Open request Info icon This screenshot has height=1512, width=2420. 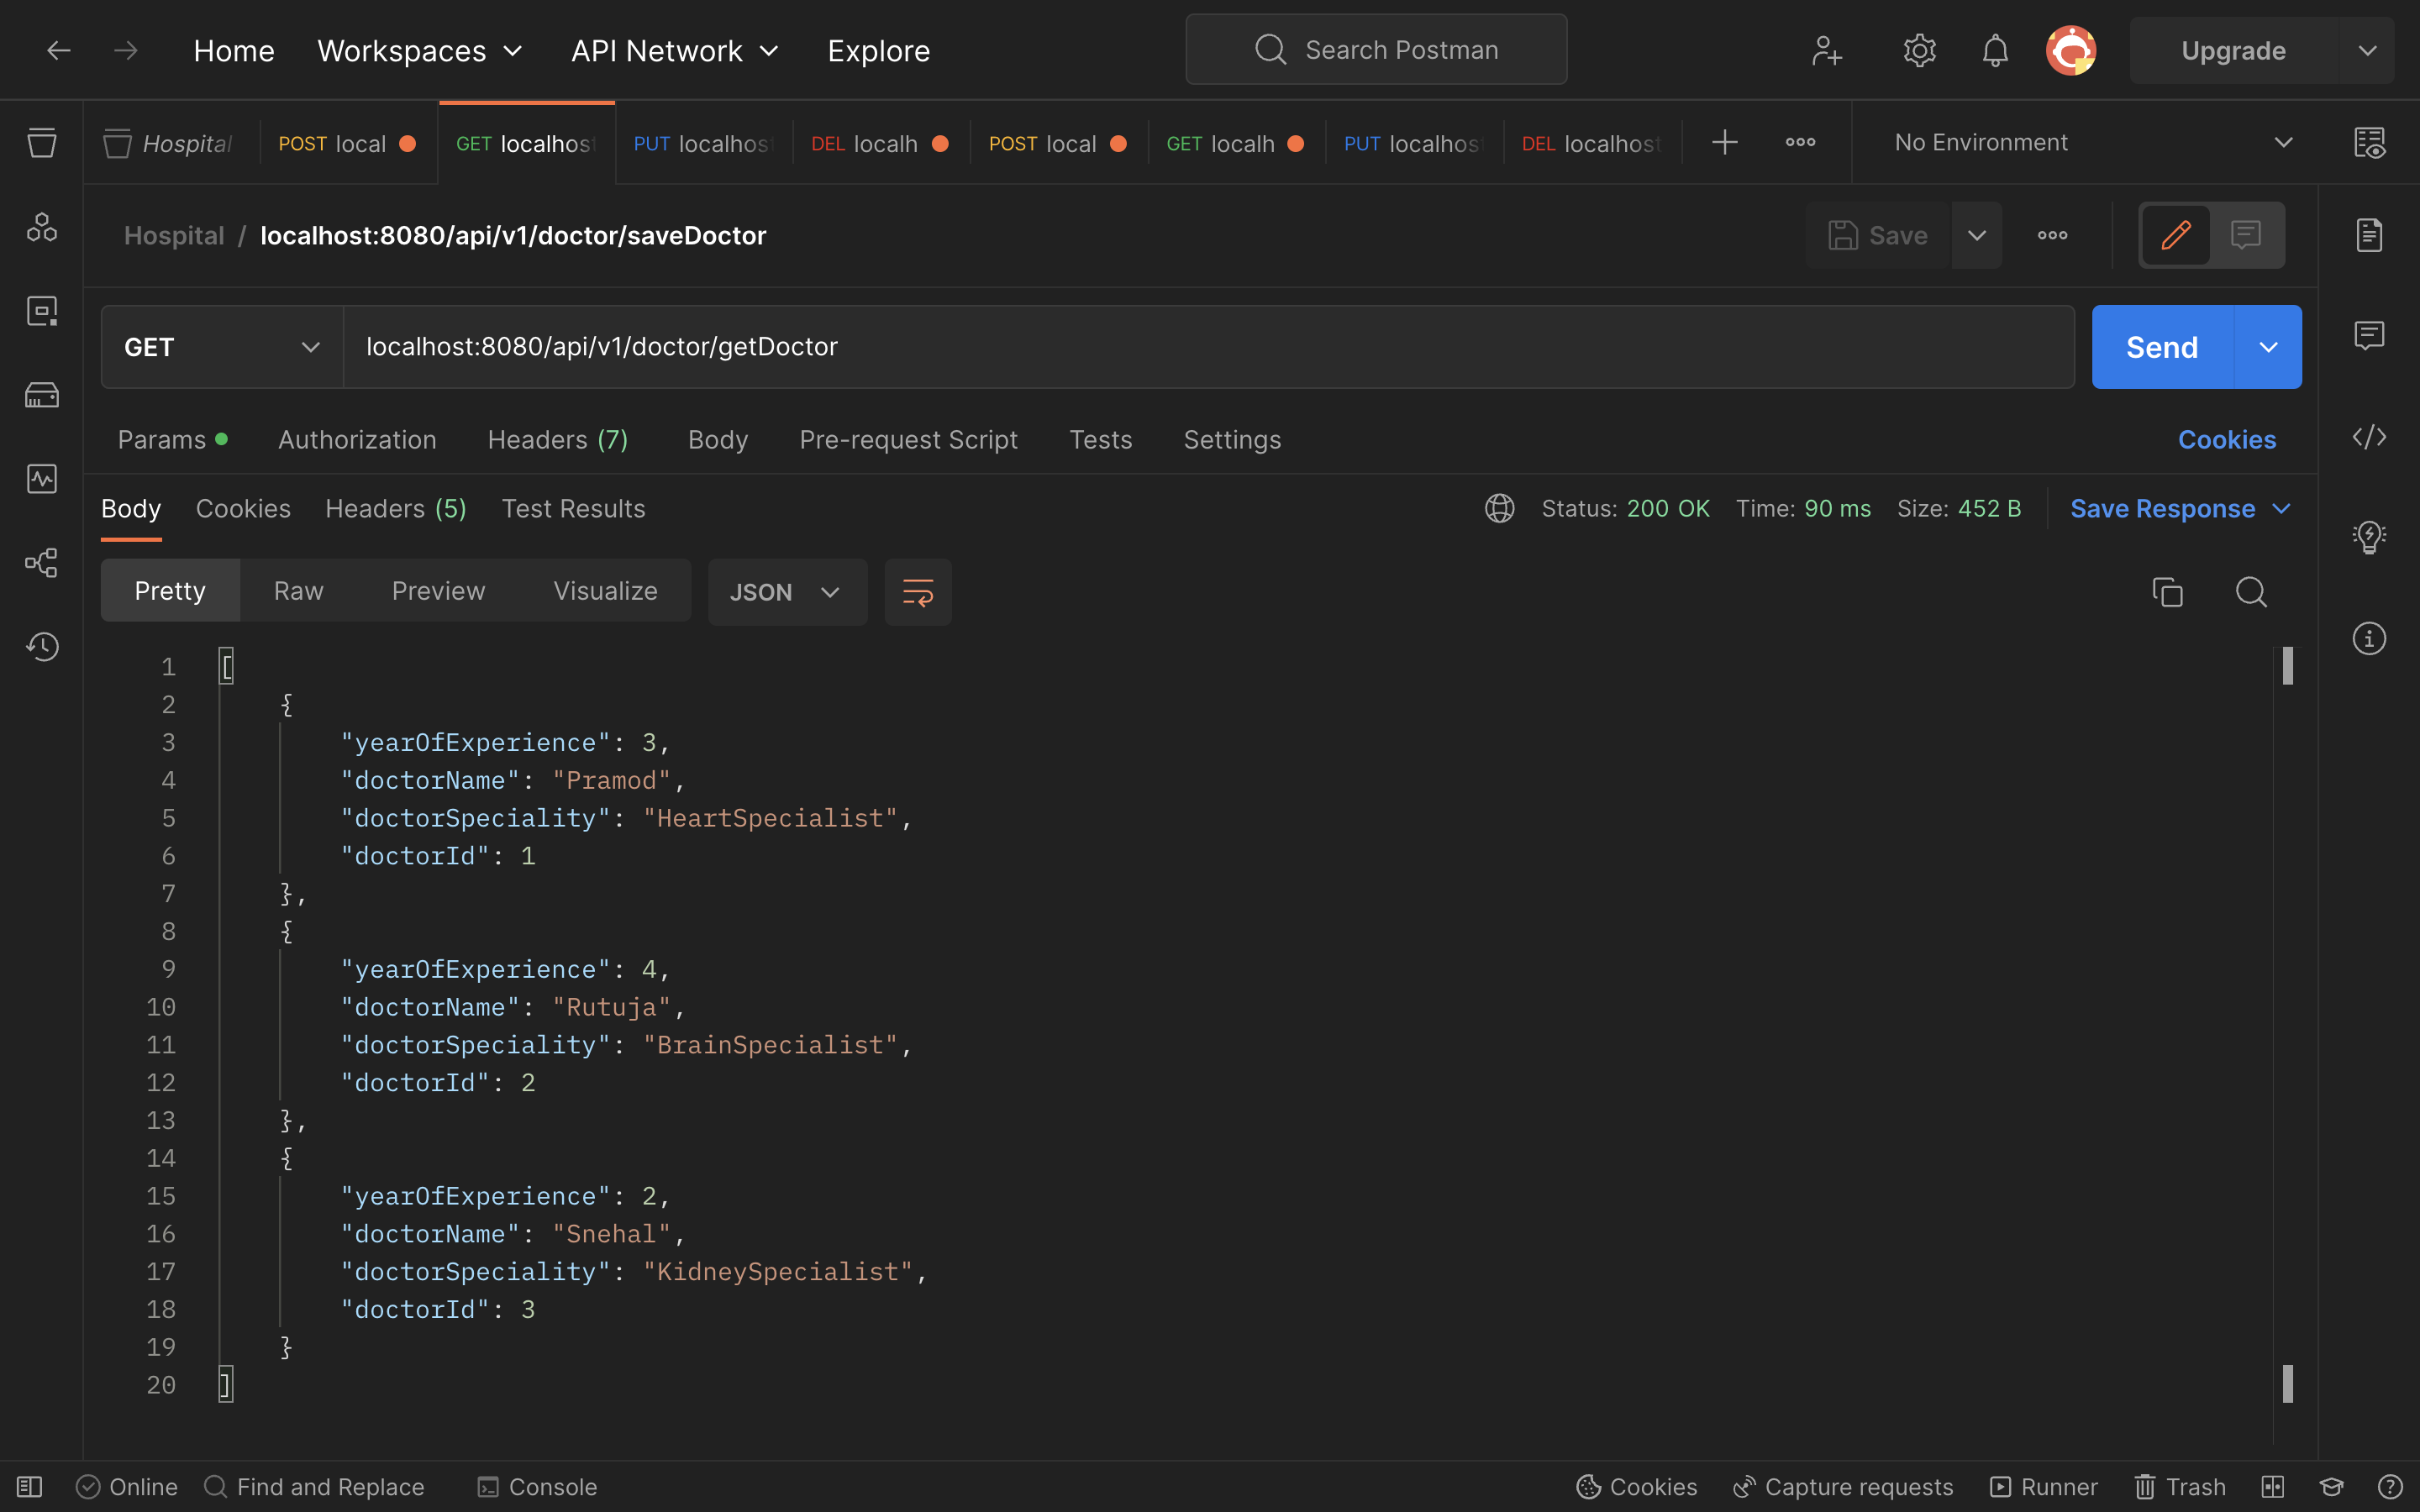click(2369, 638)
